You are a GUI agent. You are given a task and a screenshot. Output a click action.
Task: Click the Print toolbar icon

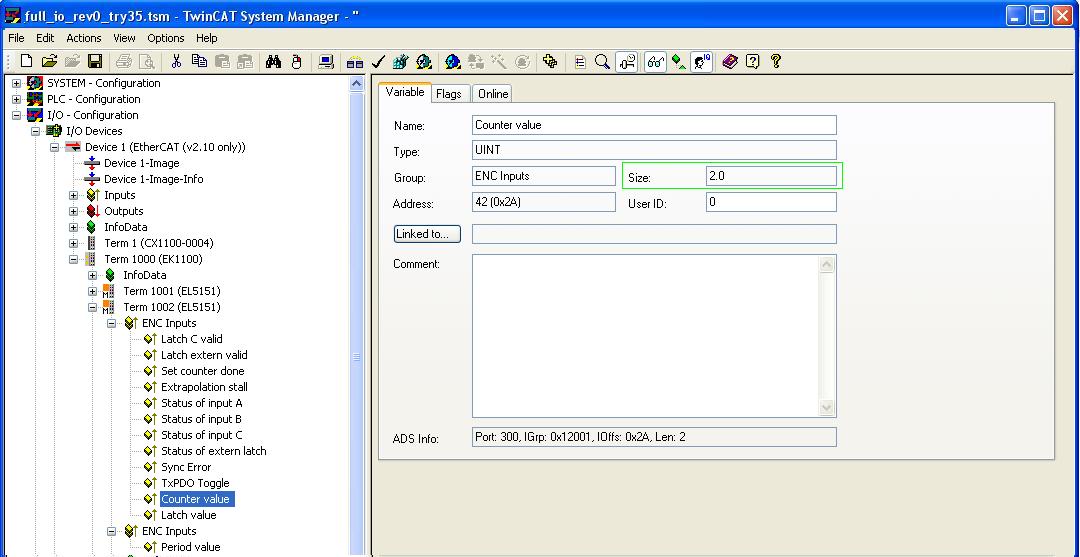click(x=124, y=61)
